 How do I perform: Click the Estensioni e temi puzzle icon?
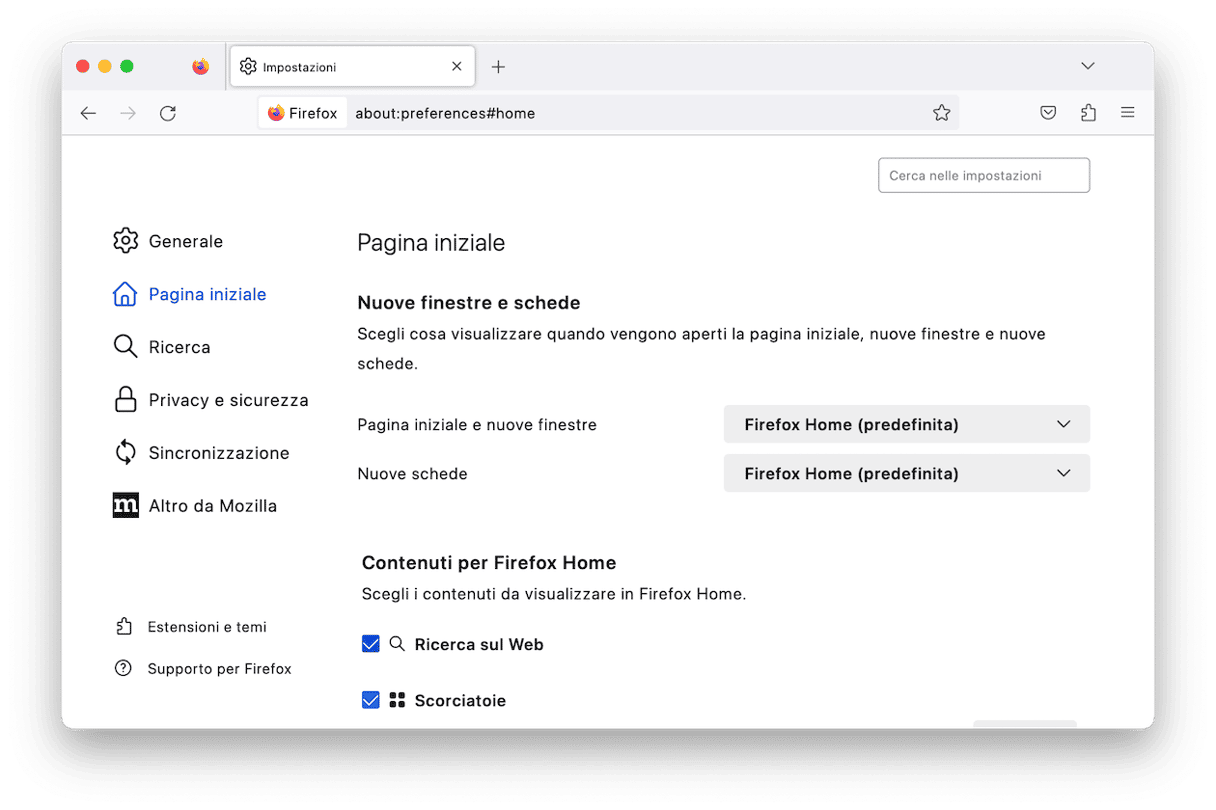tap(123, 627)
